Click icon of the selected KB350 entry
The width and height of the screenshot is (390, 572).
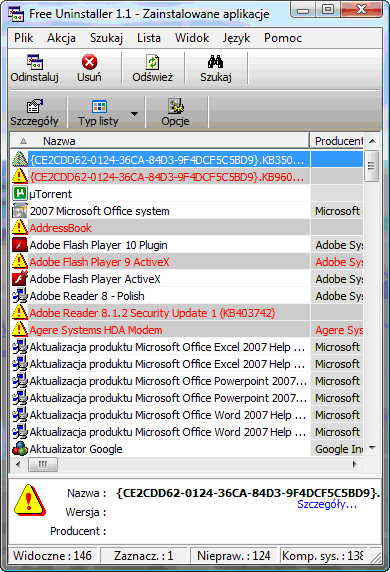20,159
